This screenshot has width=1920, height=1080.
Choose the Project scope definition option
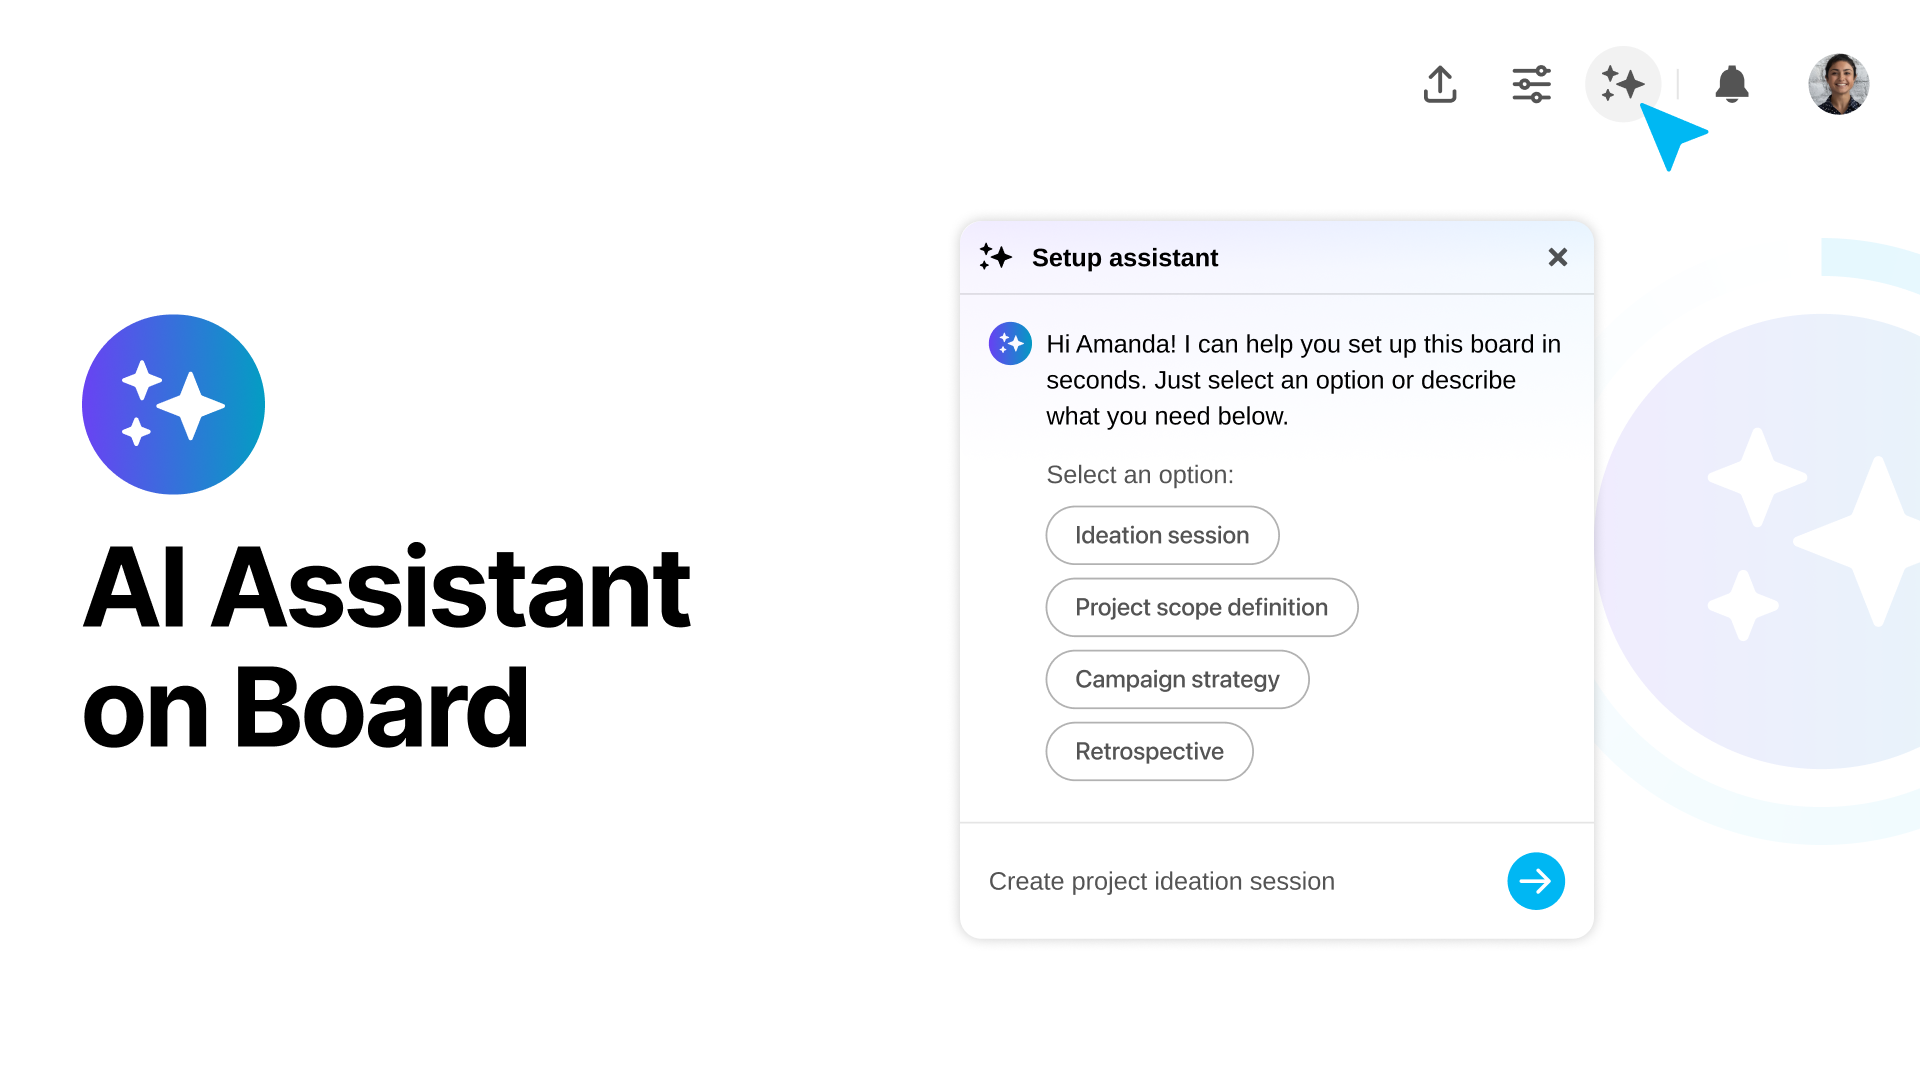(1201, 607)
